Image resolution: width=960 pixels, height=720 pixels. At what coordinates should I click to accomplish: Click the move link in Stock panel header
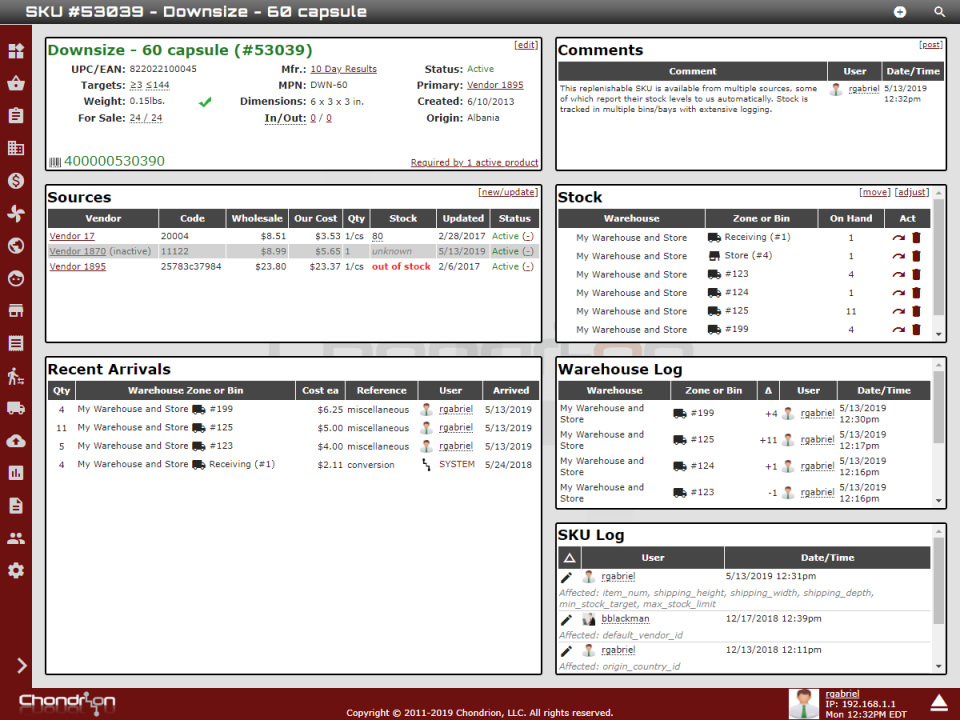(x=875, y=192)
